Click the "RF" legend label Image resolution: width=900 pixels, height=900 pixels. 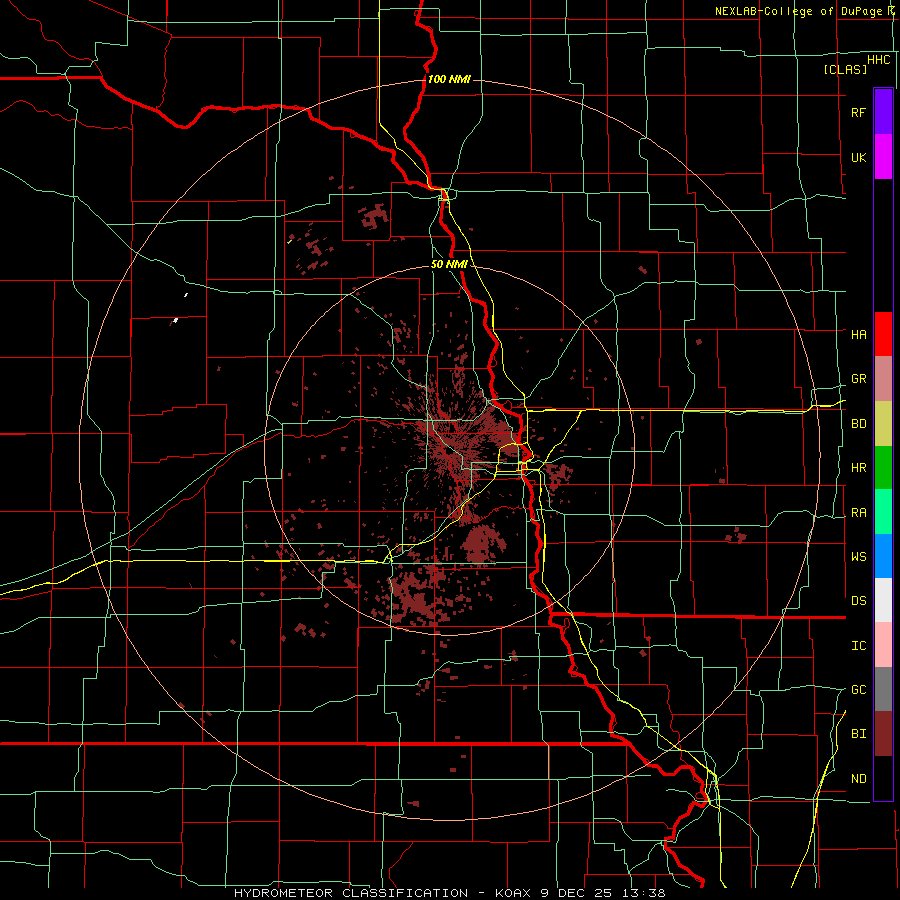click(x=858, y=112)
